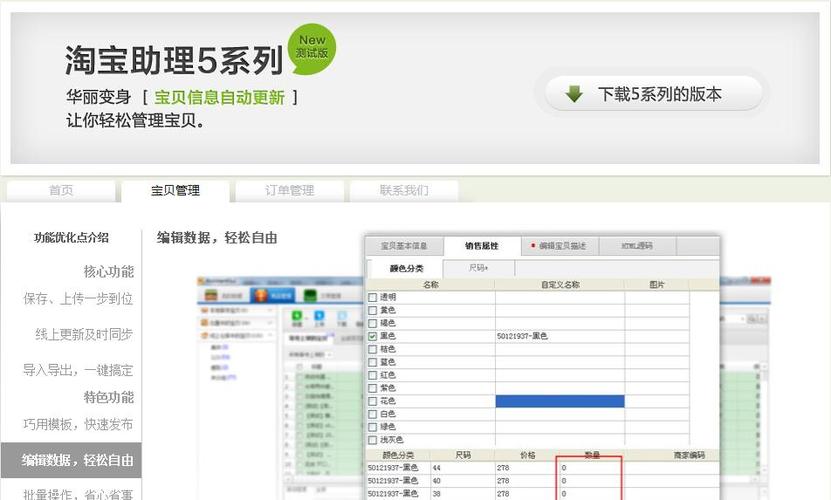Switch to the 宝贝基本信息 dialog tab
The image size is (831, 500).
404,246
